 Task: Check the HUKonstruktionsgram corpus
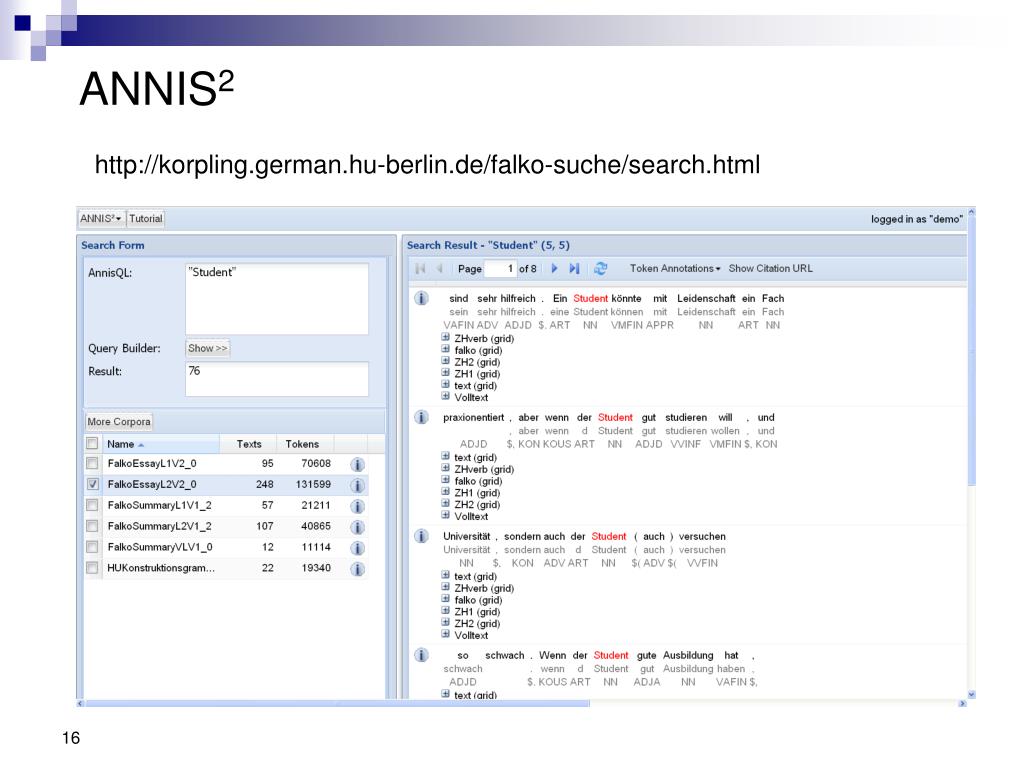click(92, 568)
